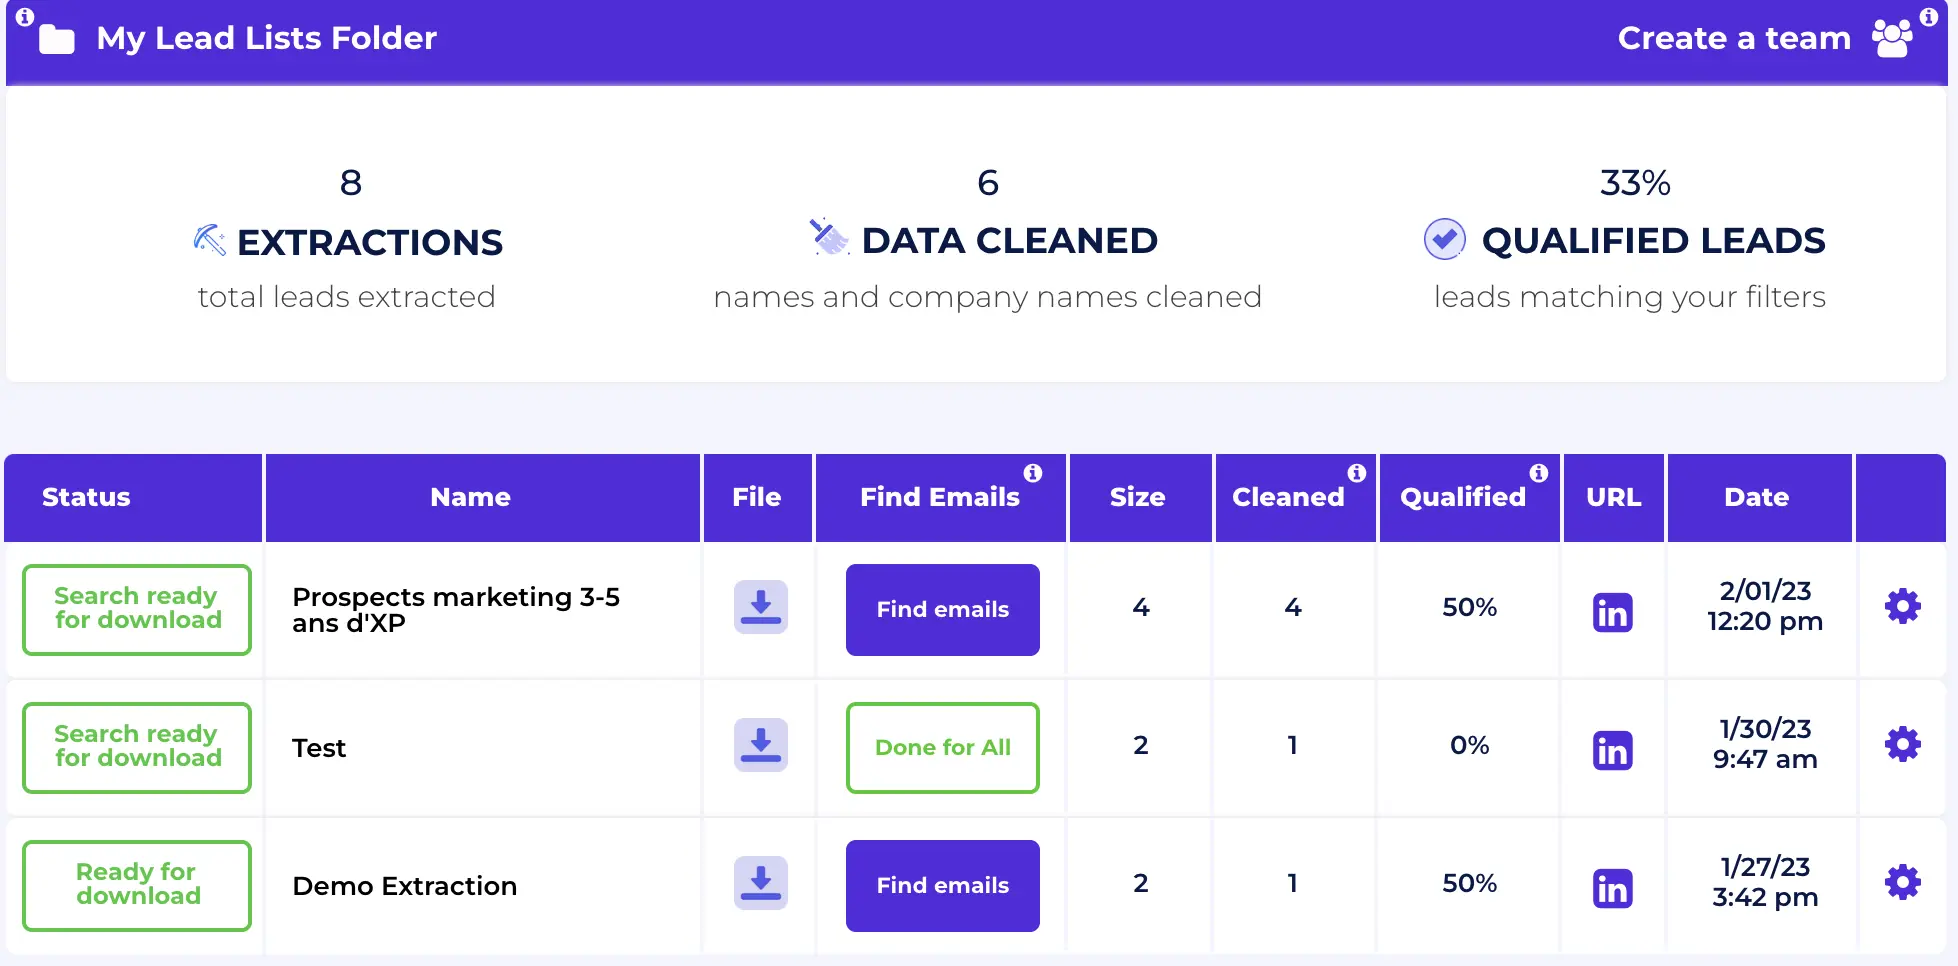Open LinkedIn URL for Prospects marketing row
This screenshot has width=1958, height=966.
click(1612, 612)
